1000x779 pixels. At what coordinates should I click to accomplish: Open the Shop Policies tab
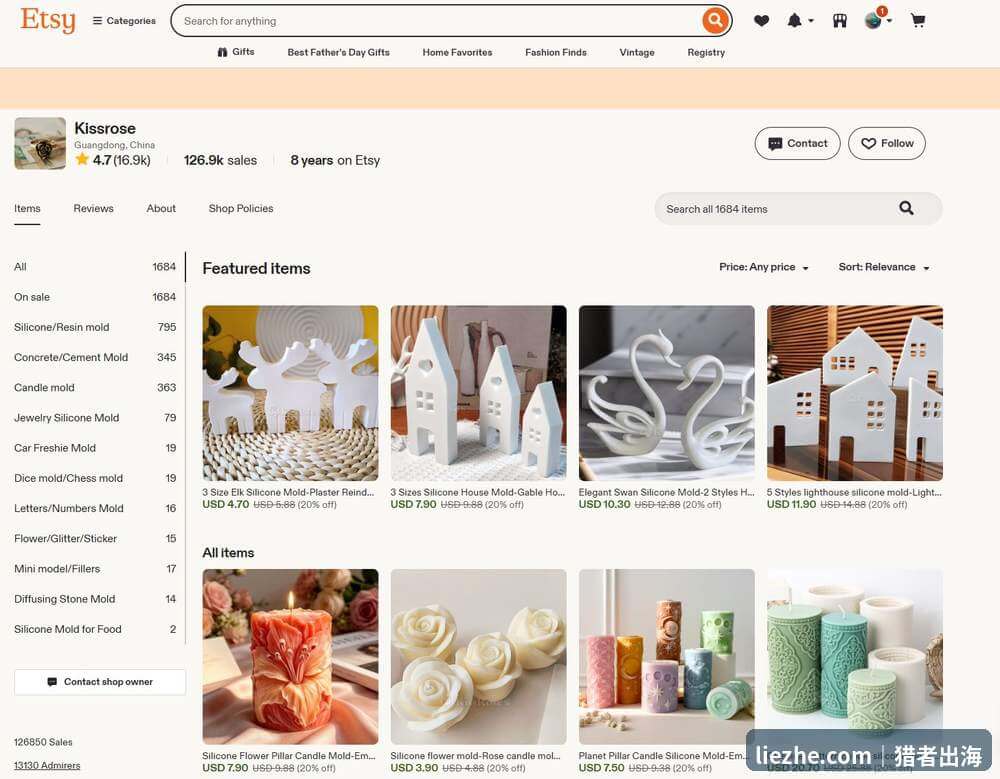pos(240,209)
